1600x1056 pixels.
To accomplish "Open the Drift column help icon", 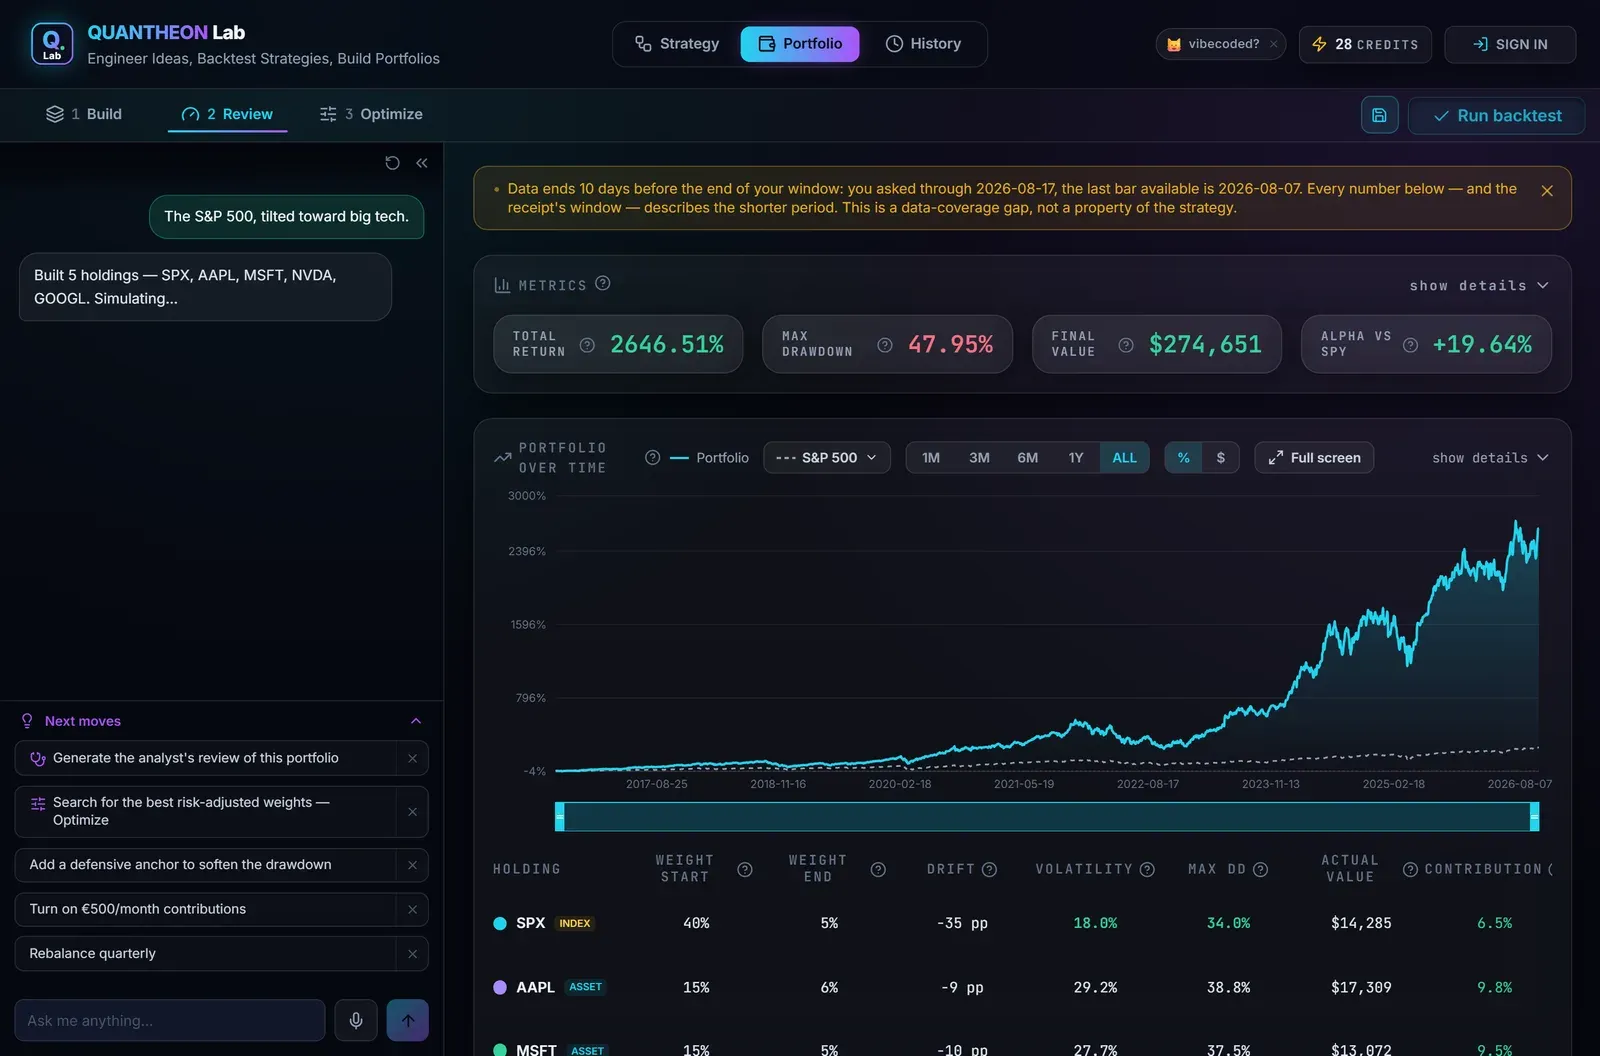I will [x=989, y=869].
